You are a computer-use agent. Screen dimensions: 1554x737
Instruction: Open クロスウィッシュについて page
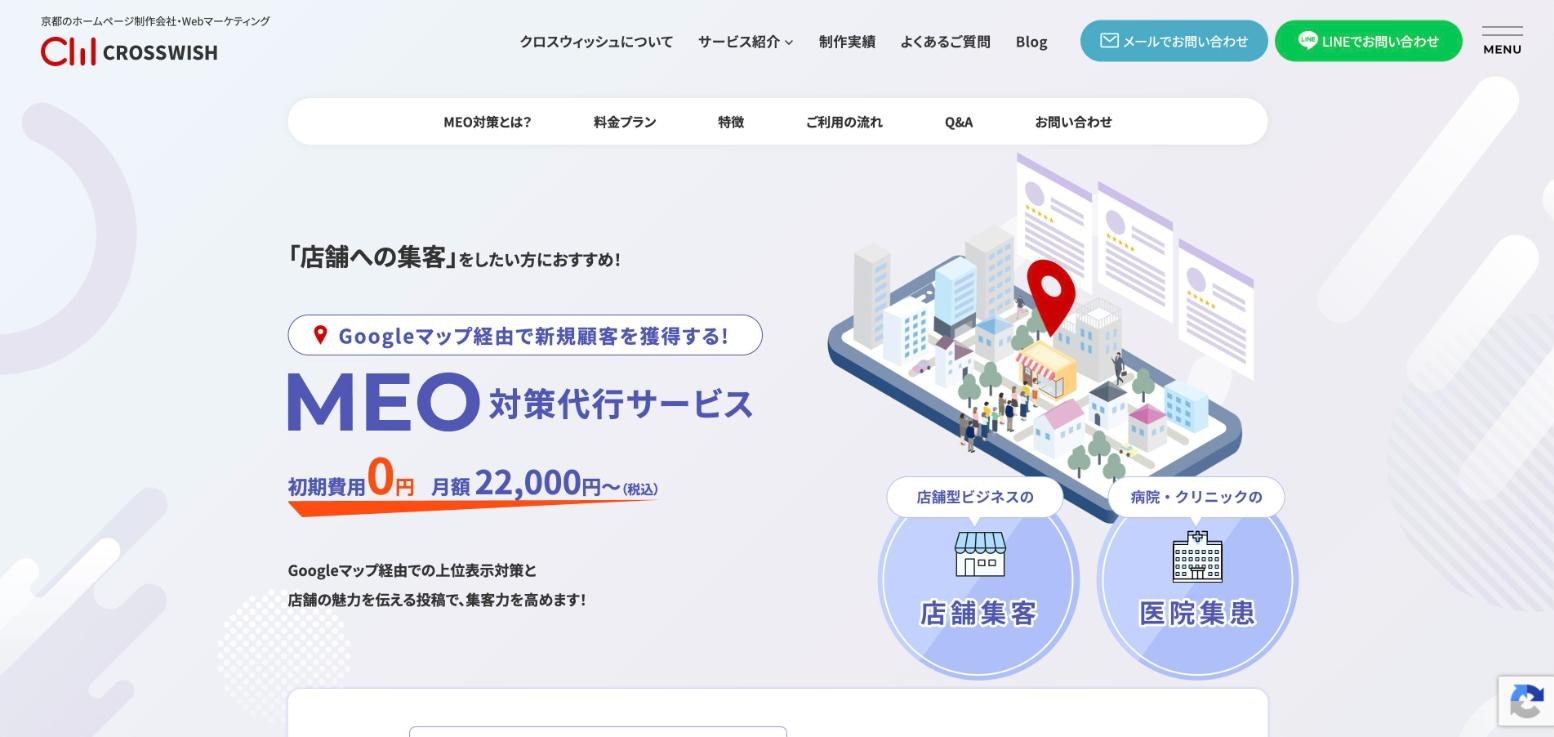click(596, 42)
